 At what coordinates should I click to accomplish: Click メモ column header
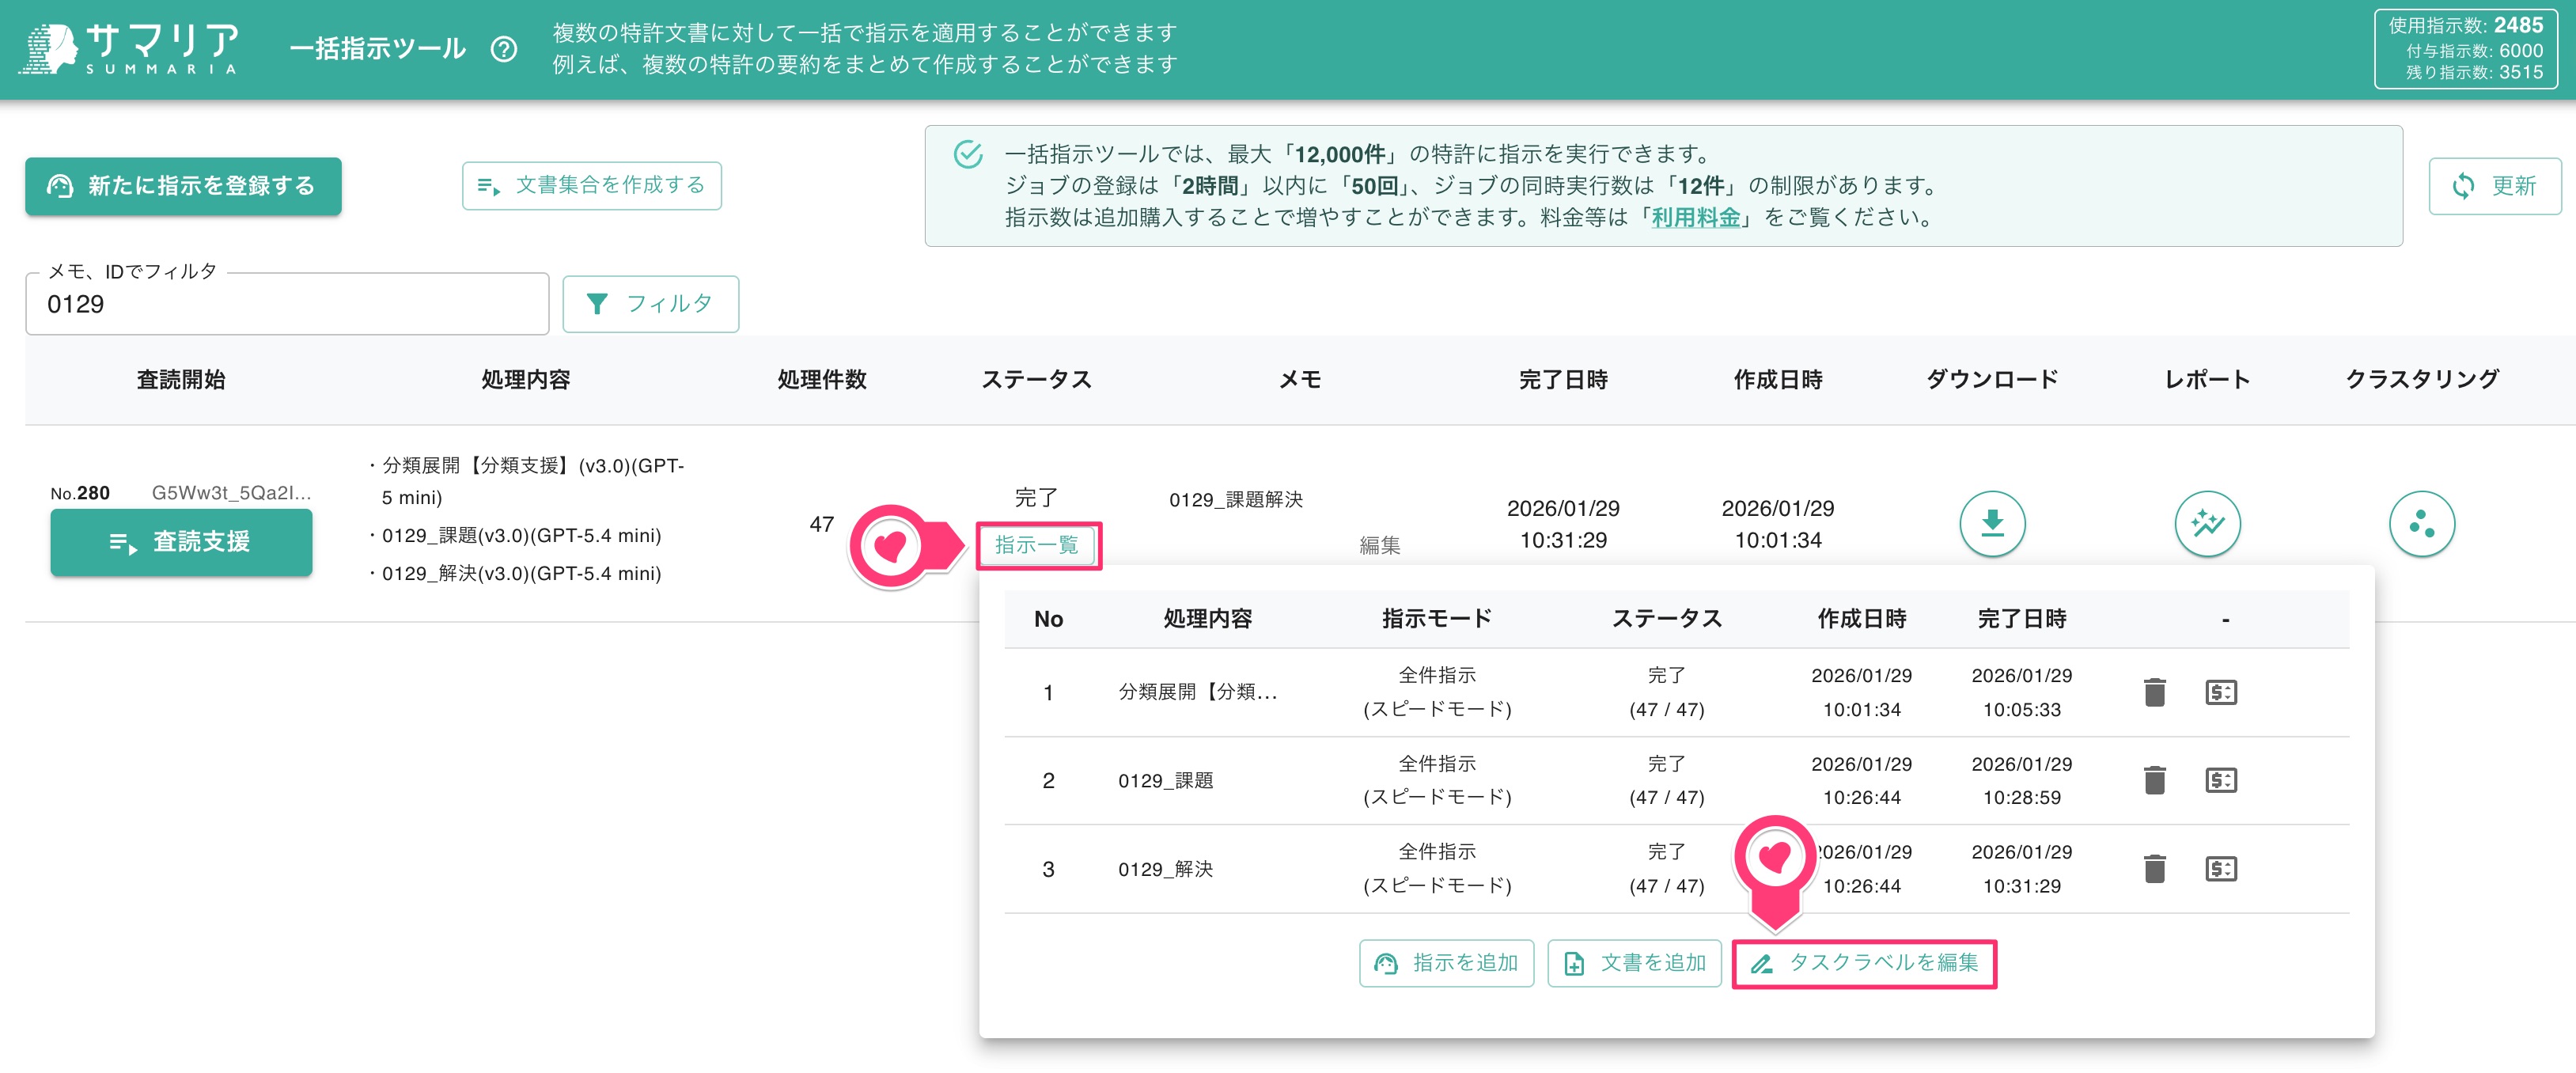1300,380
